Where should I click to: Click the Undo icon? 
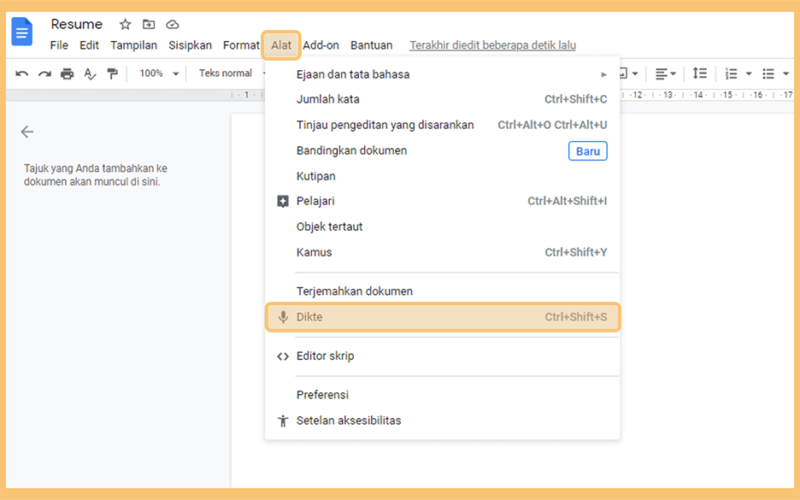coord(21,74)
